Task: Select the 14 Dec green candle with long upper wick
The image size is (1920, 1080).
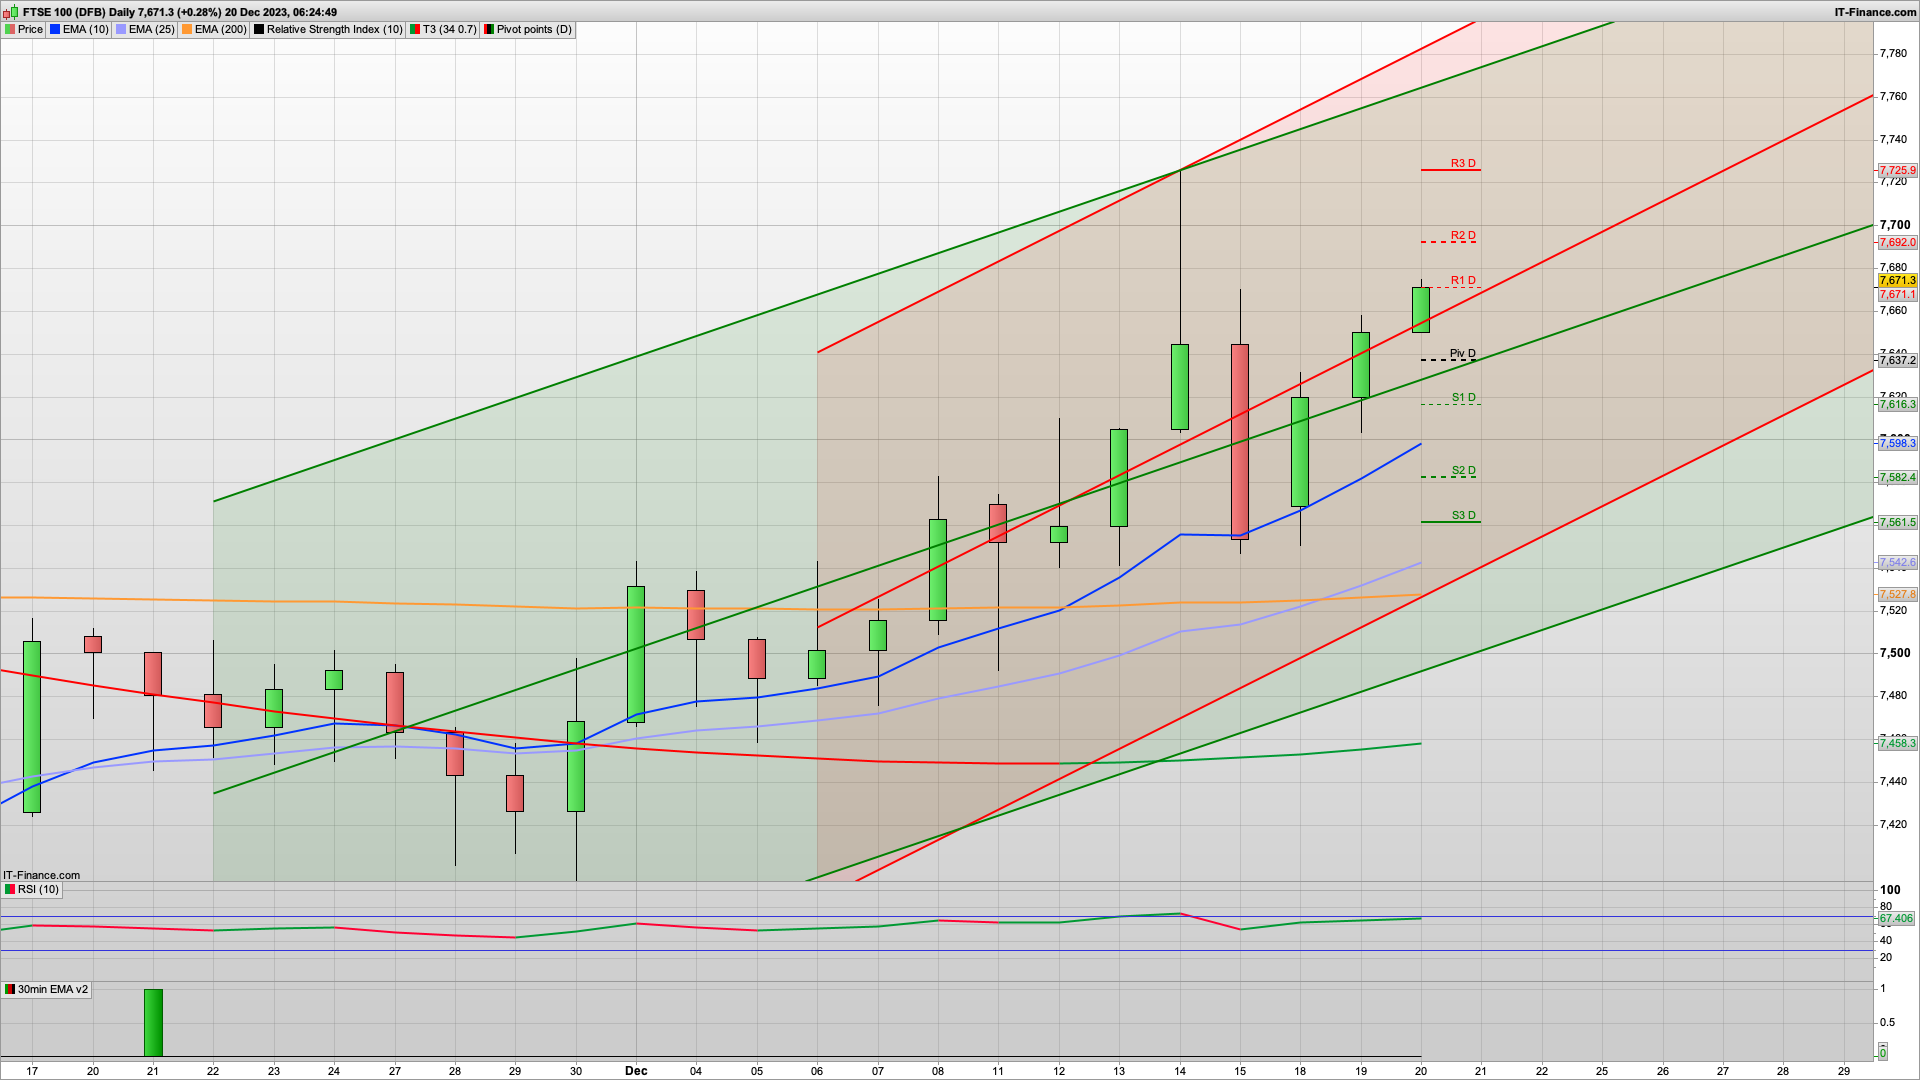Action: click(1180, 387)
